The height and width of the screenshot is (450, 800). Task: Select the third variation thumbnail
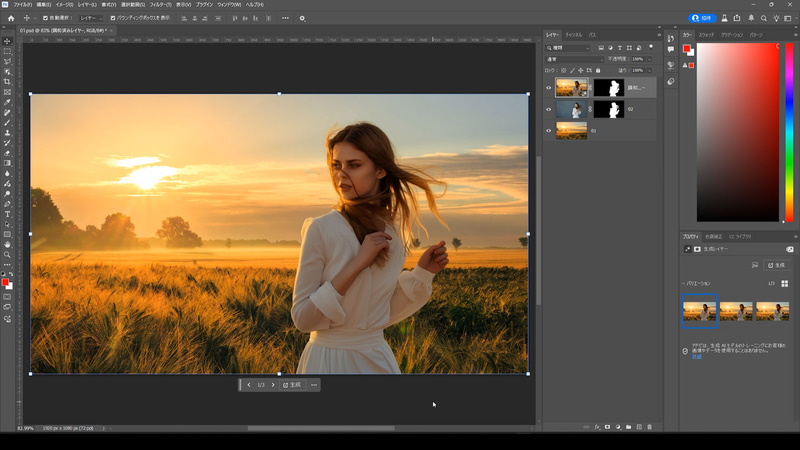tap(772, 311)
